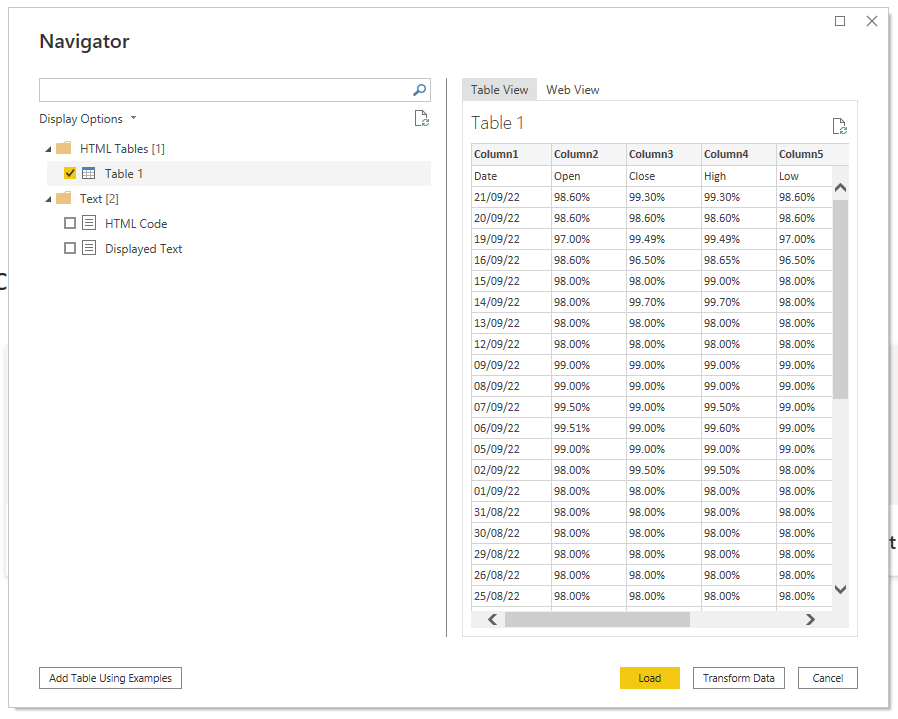This screenshot has width=898, height=719.
Task: Click the Transform Data button
Action: click(x=738, y=678)
